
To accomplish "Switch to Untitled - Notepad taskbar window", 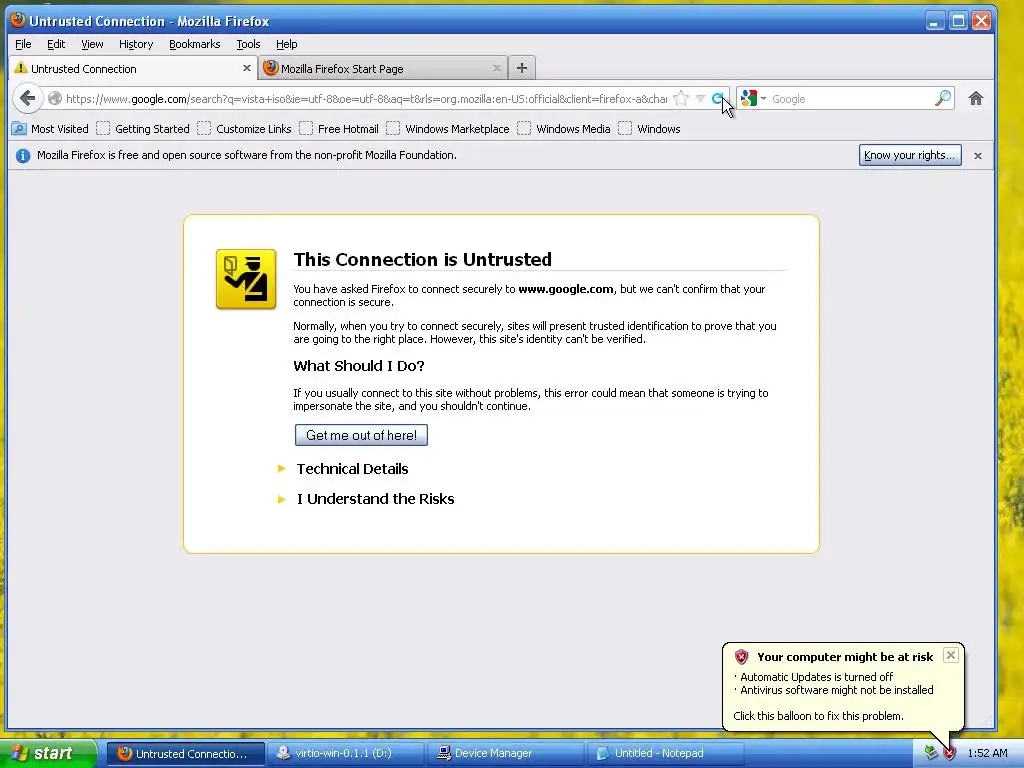I will click(x=666, y=753).
